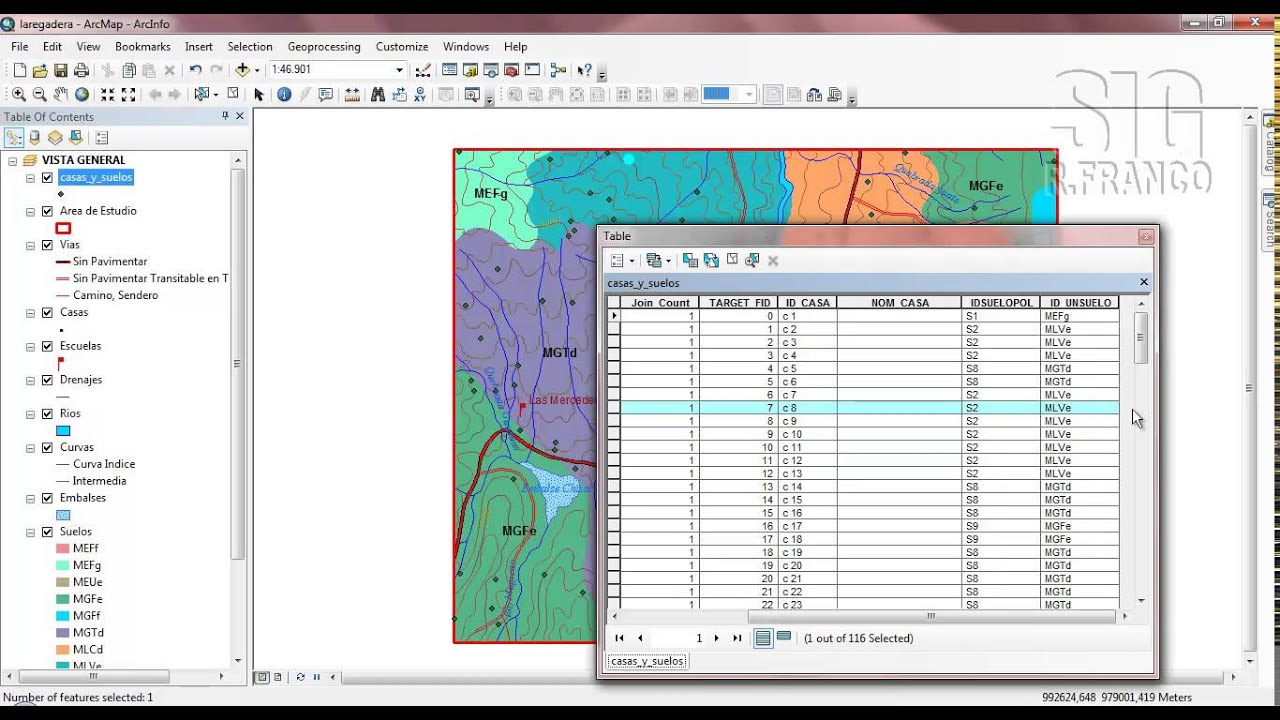1280x720 pixels.
Task: Click the Full Extent globe icon
Action: coord(82,94)
